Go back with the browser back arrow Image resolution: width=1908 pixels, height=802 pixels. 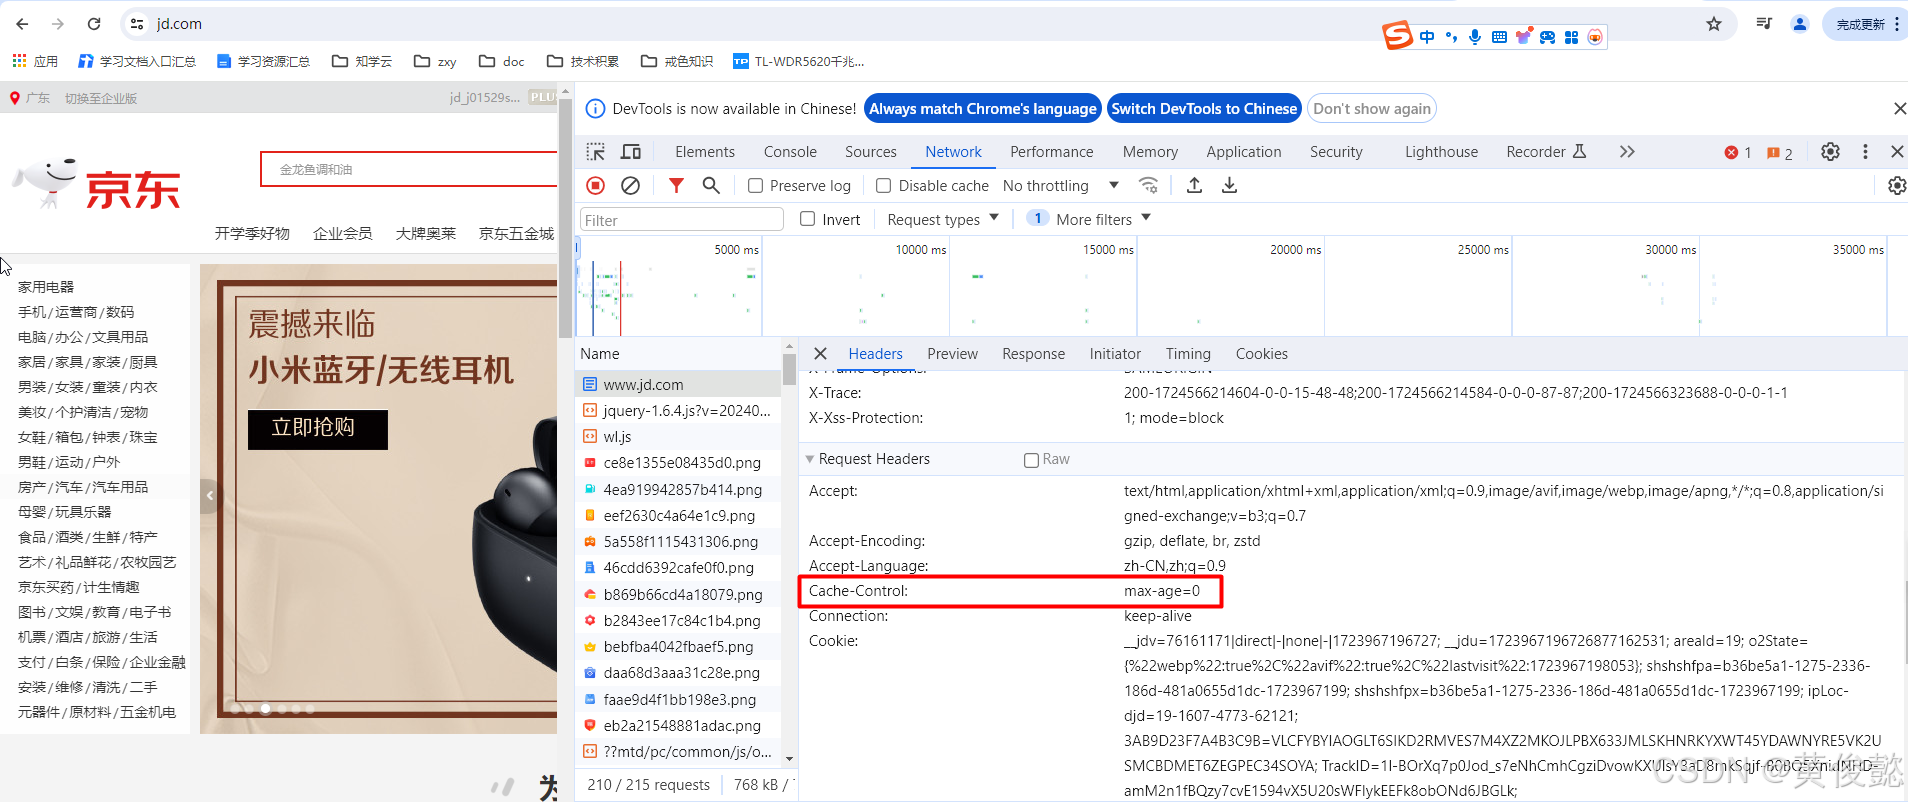[22, 24]
